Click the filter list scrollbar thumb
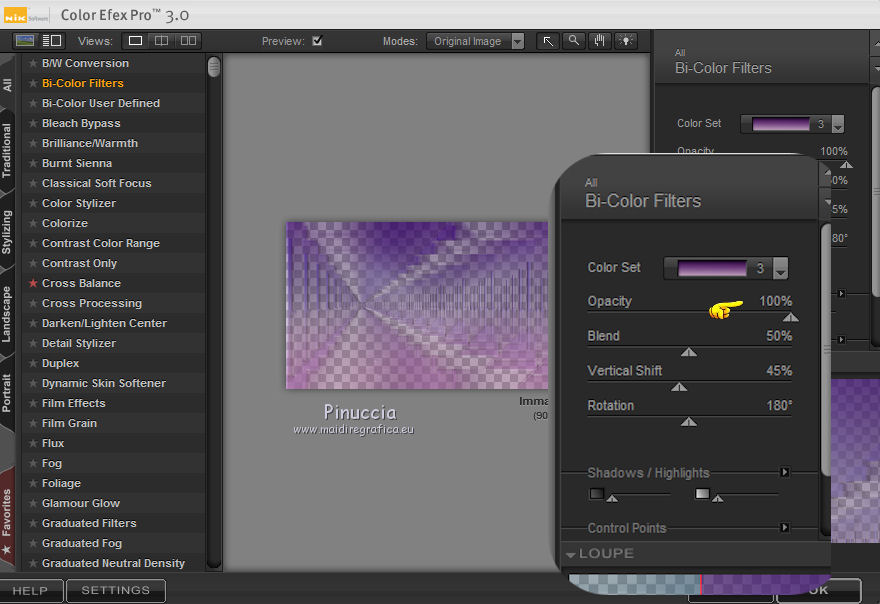 point(213,67)
